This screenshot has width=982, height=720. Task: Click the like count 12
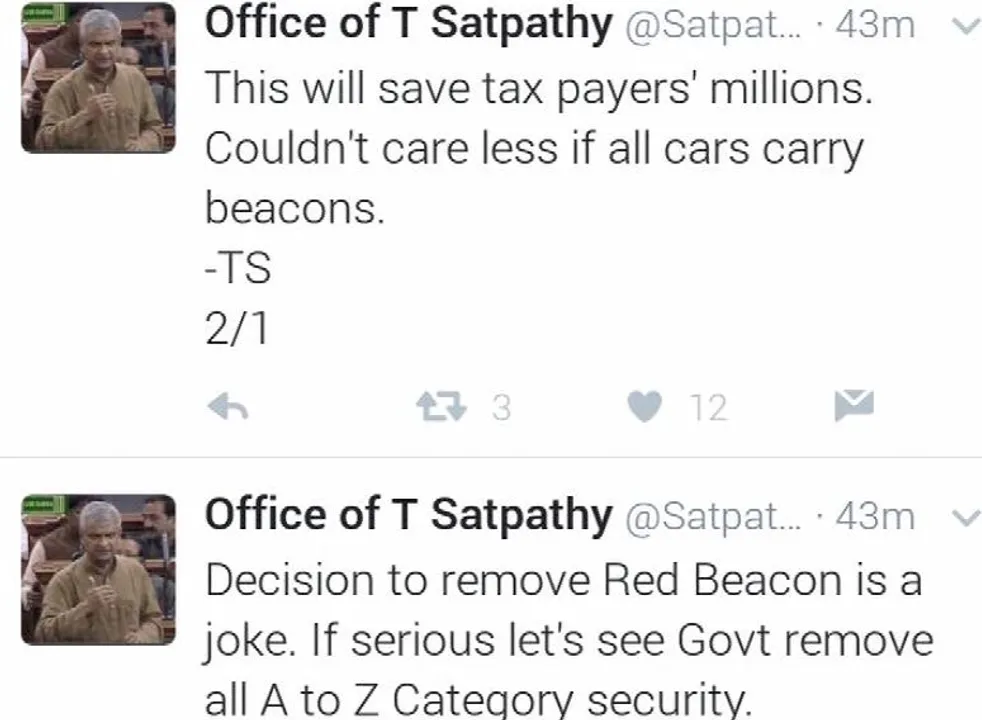[x=708, y=408]
